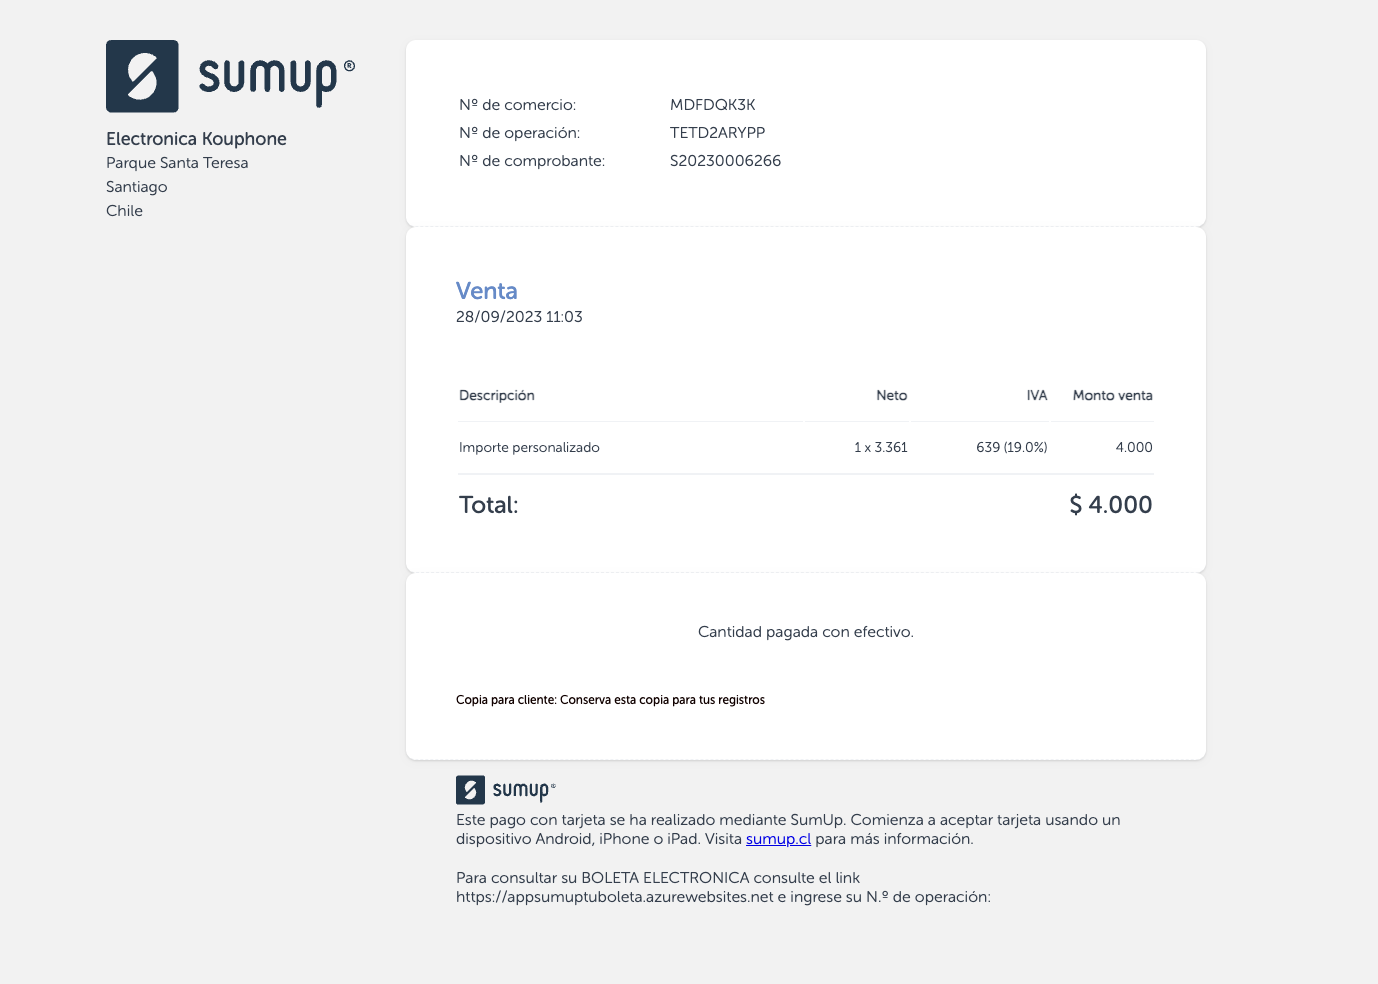Open the sumup.cl link
Viewport: 1378px width, 984px height.
[x=778, y=839]
